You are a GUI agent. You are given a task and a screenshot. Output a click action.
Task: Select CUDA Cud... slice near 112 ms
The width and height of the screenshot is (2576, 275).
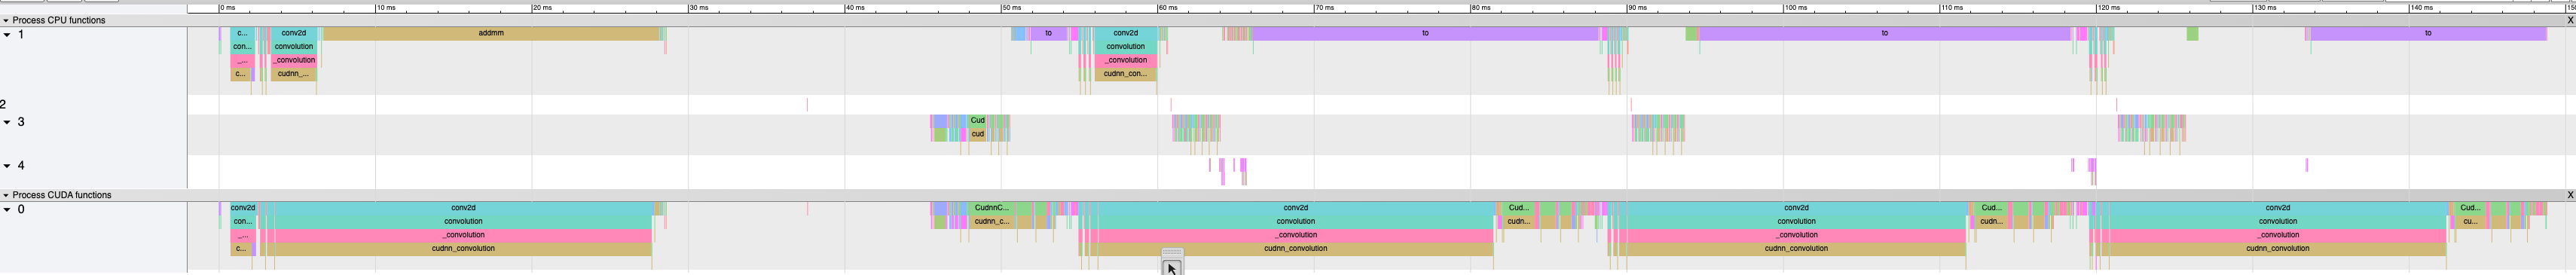point(1991,208)
